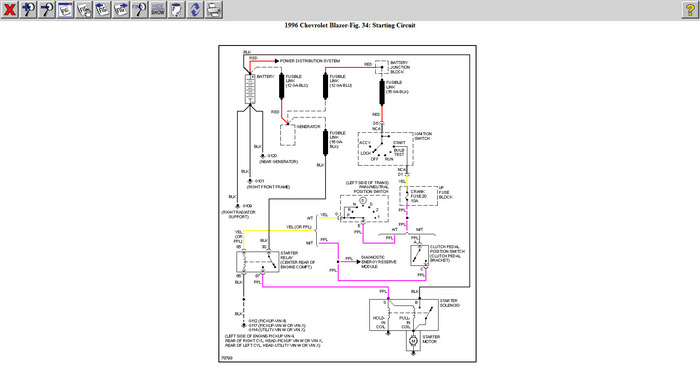Screen dimensions: 700x386
Task: Open the Find magnifier tool
Action: (139, 9)
